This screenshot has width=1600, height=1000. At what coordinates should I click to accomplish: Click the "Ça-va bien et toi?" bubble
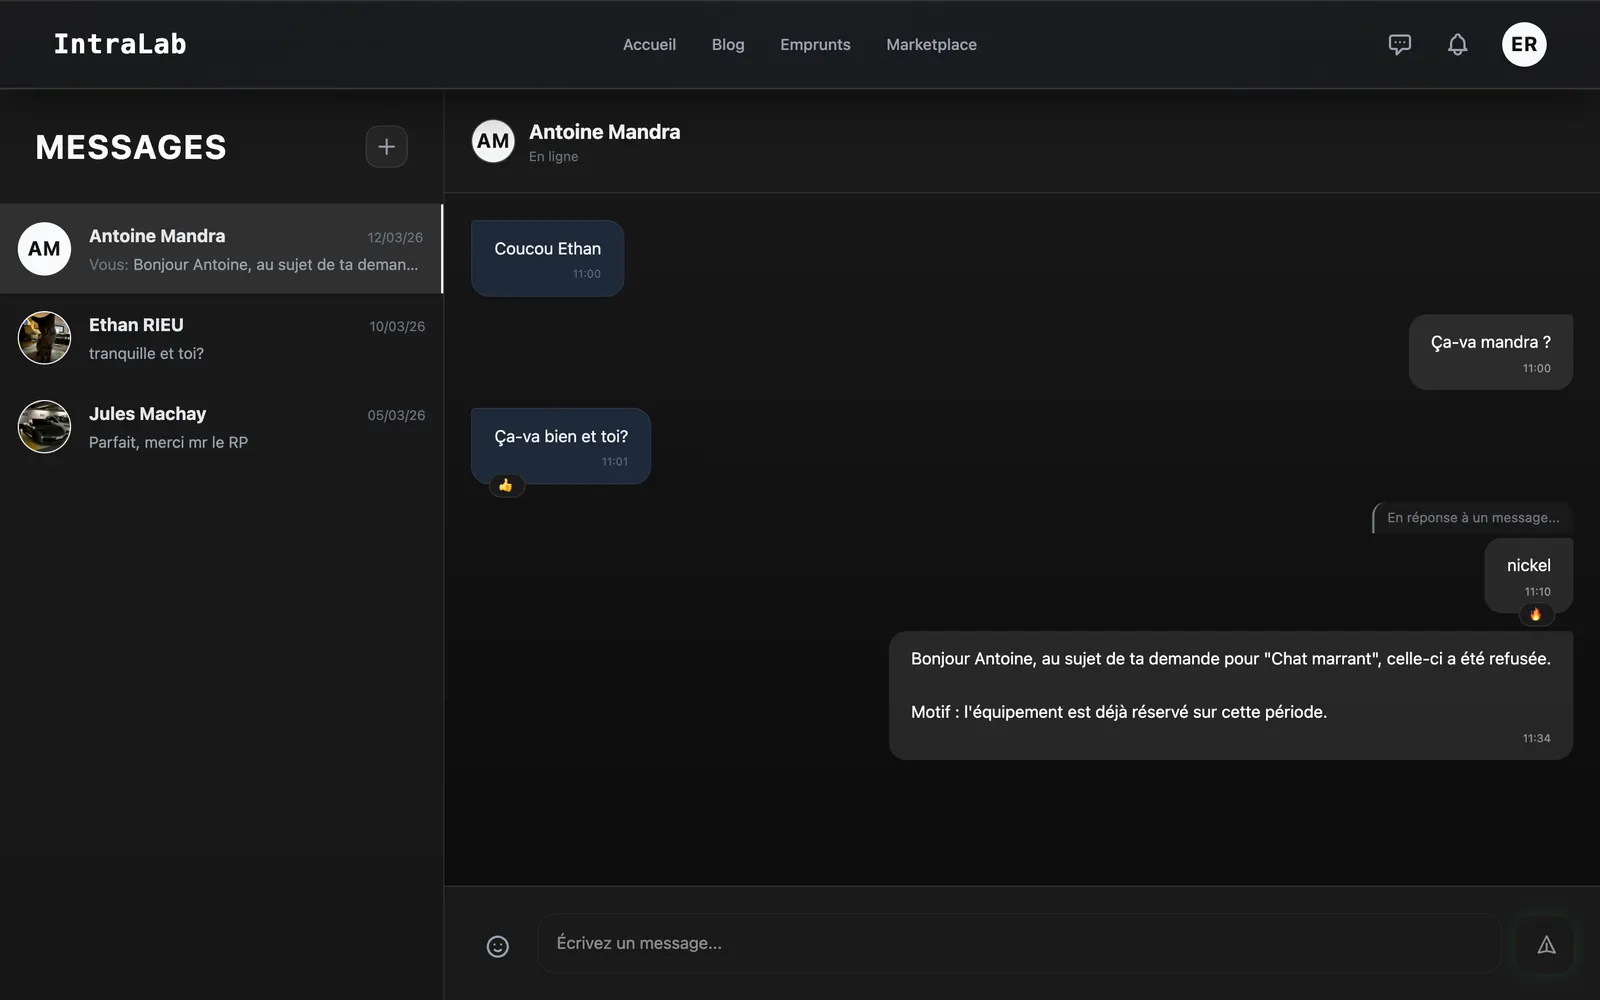[561, 446]
